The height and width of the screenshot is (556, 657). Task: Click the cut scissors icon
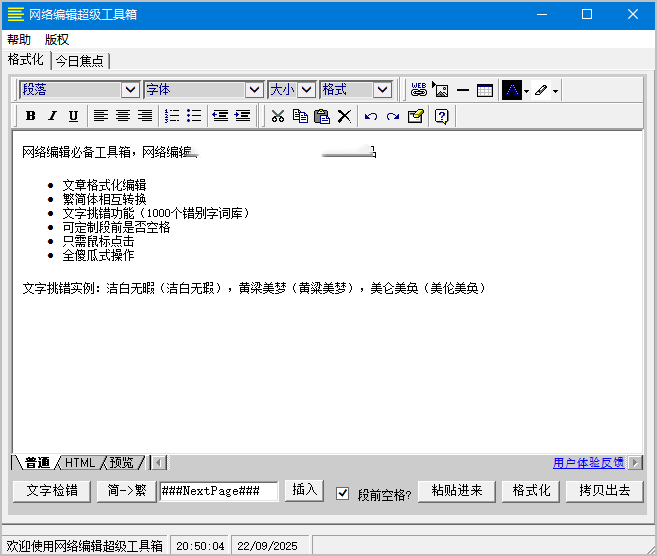pos(278,116)
